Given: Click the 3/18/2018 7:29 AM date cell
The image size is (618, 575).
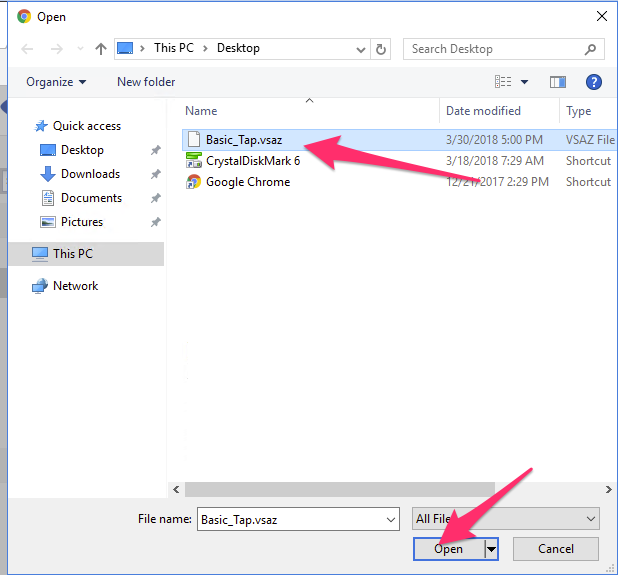Looking at the screenshot, I should point(495,161).
